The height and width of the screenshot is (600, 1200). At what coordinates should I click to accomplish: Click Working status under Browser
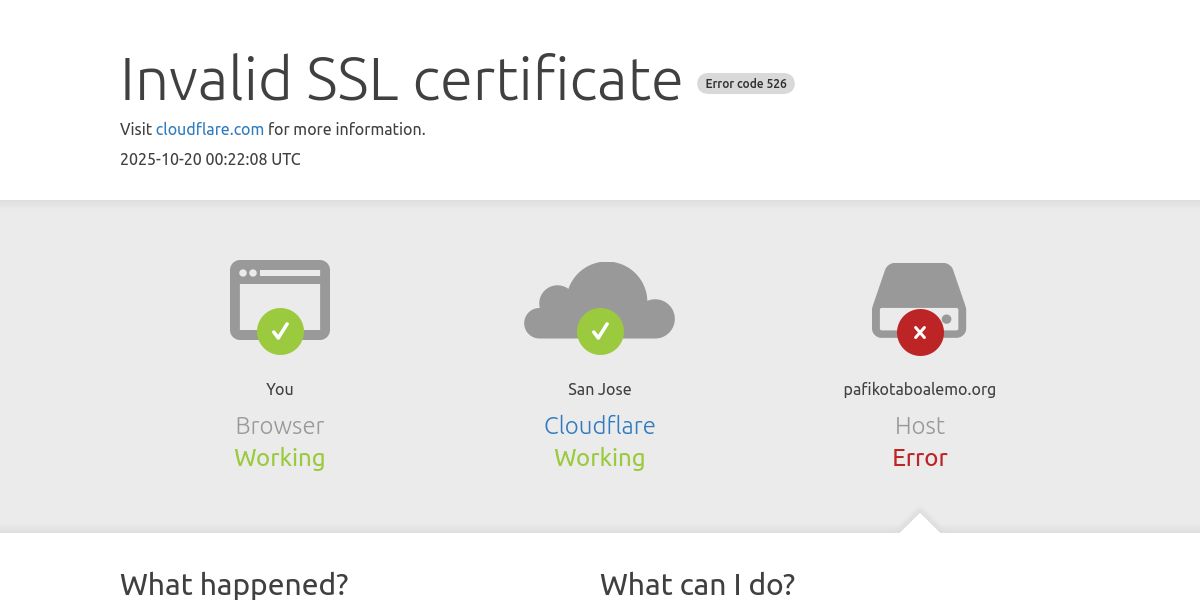(x=280, y=458)
